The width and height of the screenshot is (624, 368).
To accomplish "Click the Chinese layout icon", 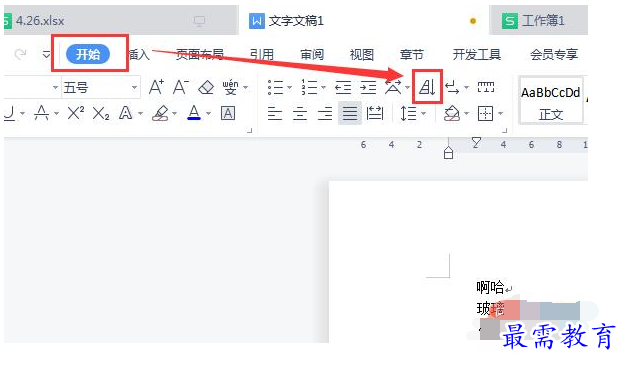I will point(393,87).
